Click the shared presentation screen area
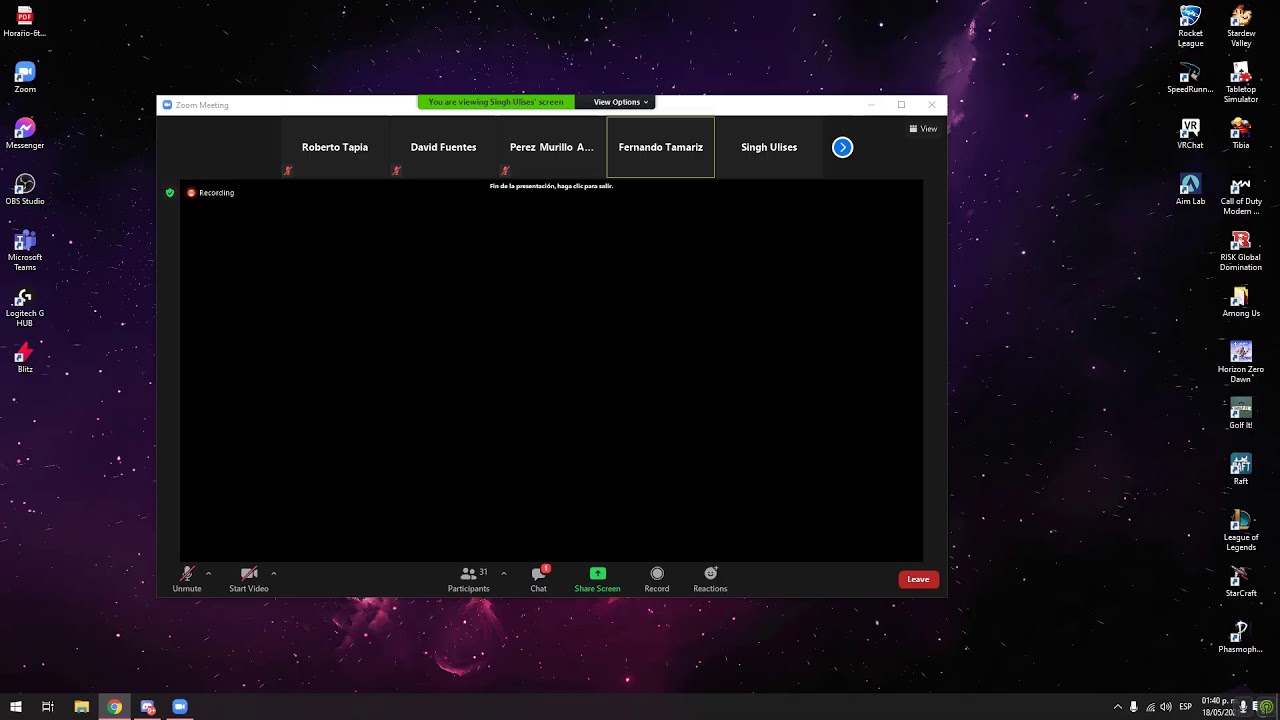 pyautogui.click(x=551, y=371)
